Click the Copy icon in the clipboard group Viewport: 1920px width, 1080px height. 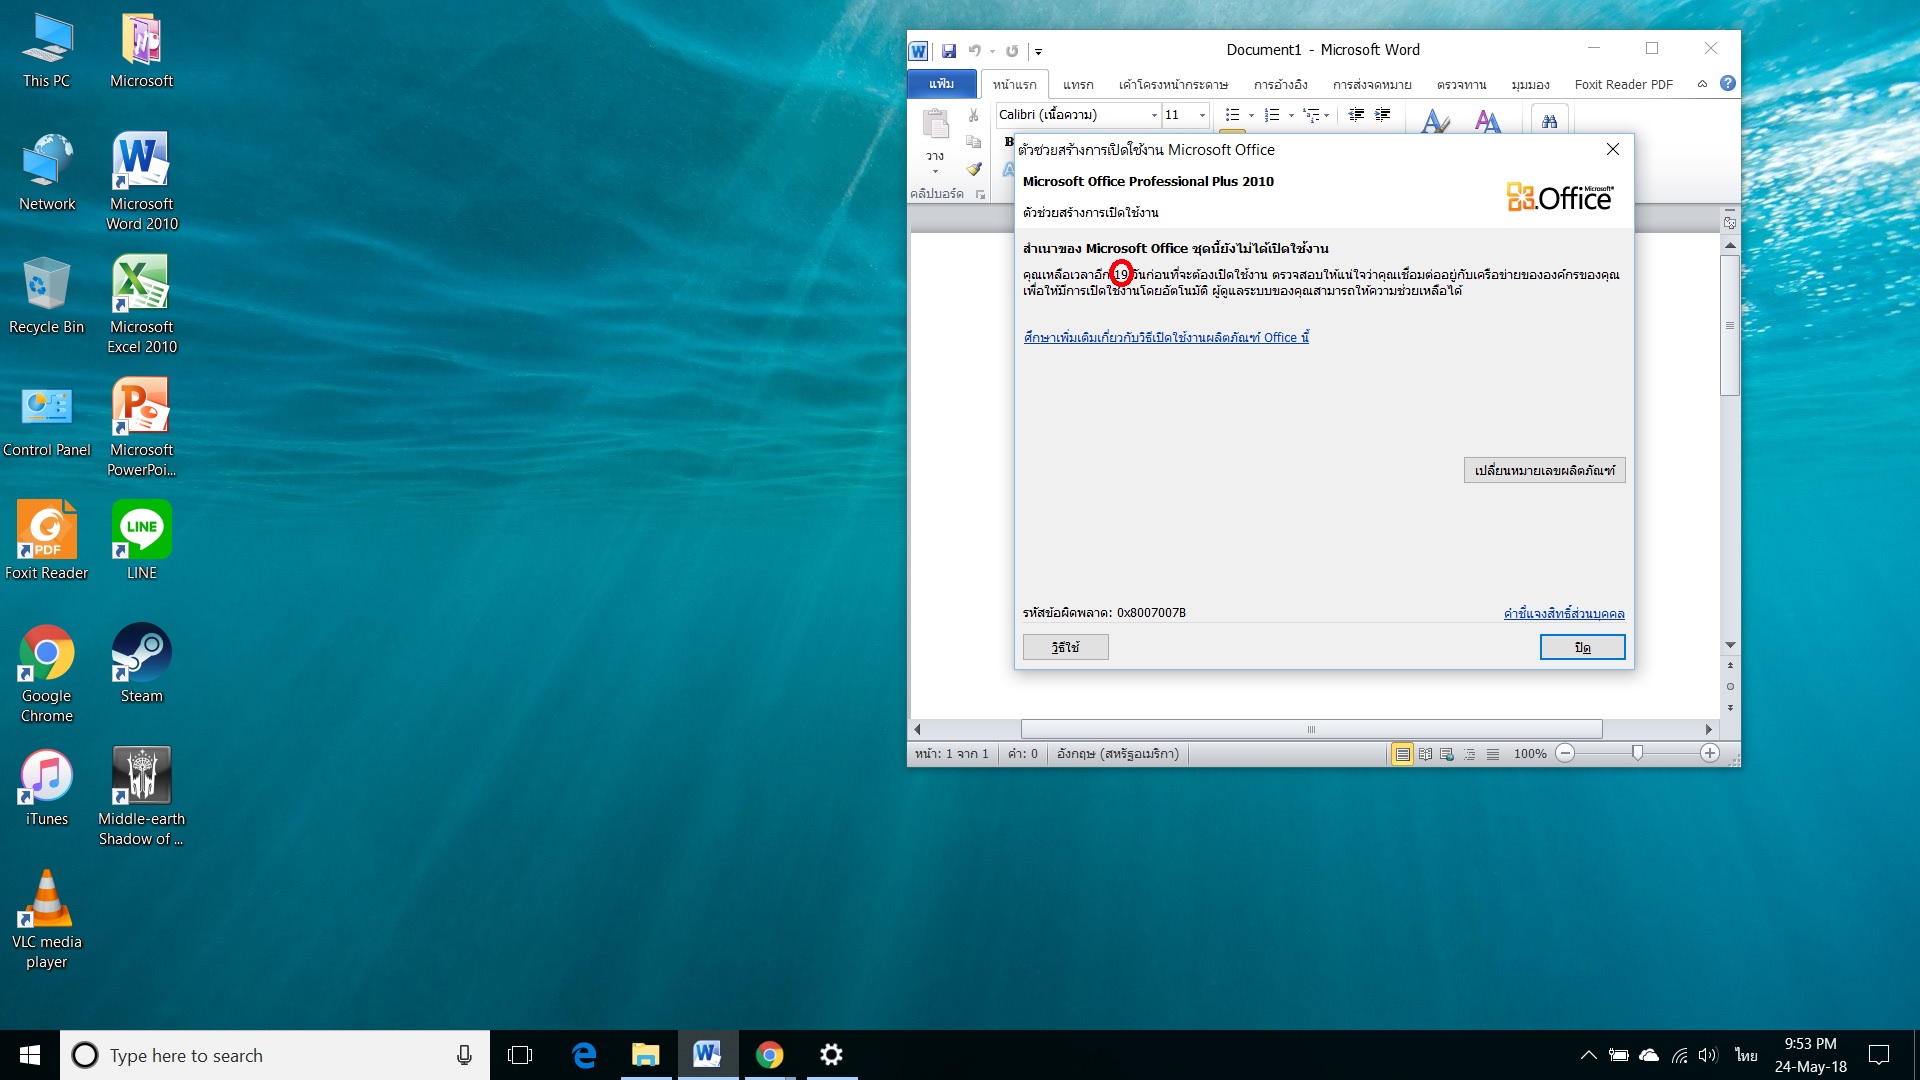pos(973,142)
